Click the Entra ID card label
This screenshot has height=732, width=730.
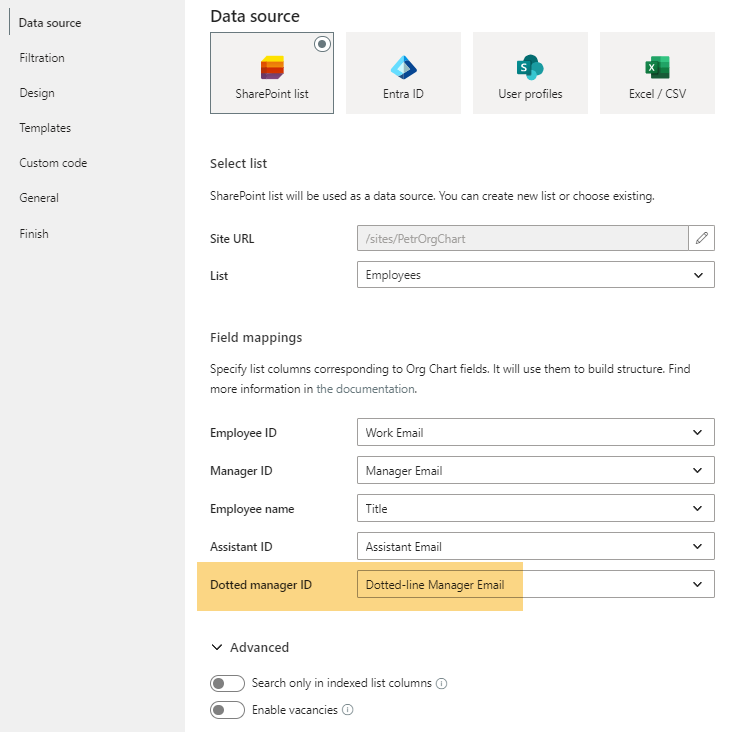point(403,94)
